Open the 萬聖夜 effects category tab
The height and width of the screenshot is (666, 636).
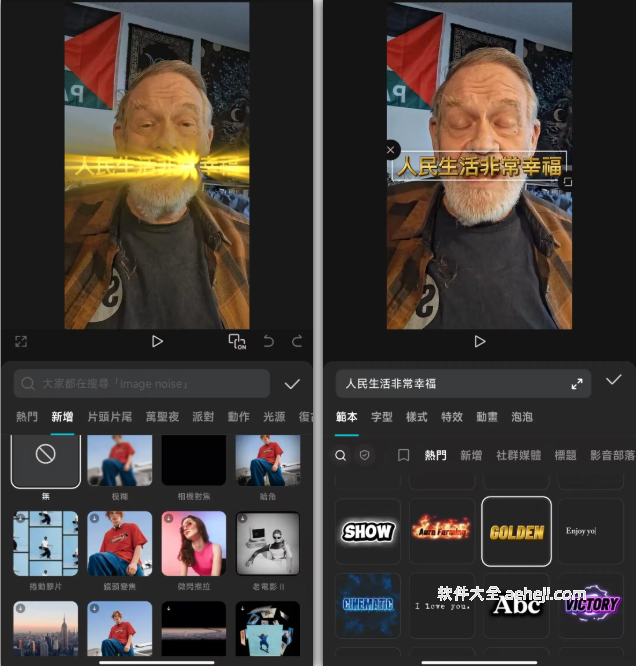coord(162,417)
